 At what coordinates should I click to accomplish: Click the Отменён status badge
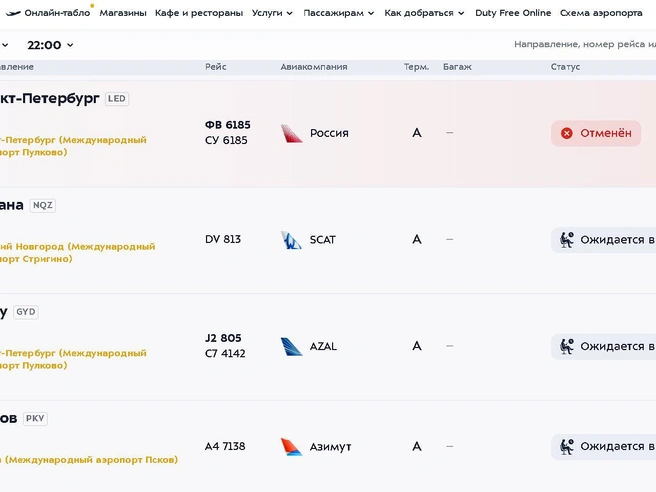coord(596,133)
